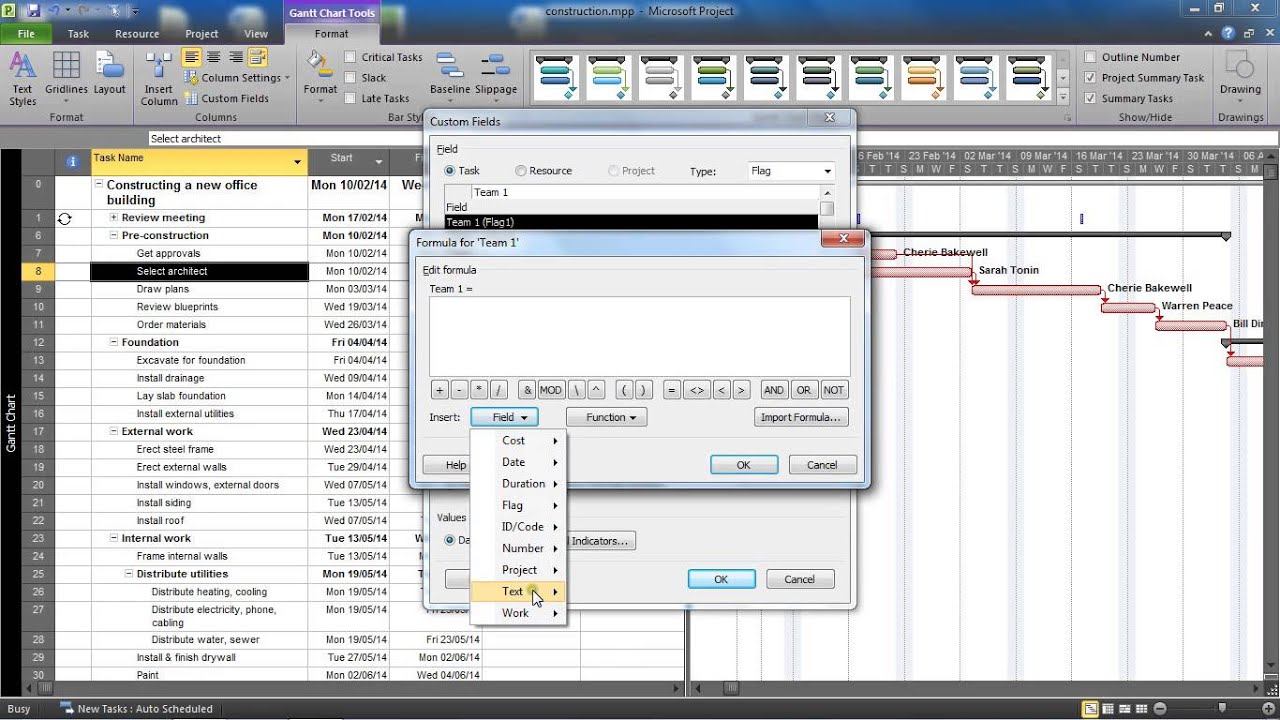This screenshot has height=720, width=1280.
Task: Insert the NOT operator
Action: point(834,390)
